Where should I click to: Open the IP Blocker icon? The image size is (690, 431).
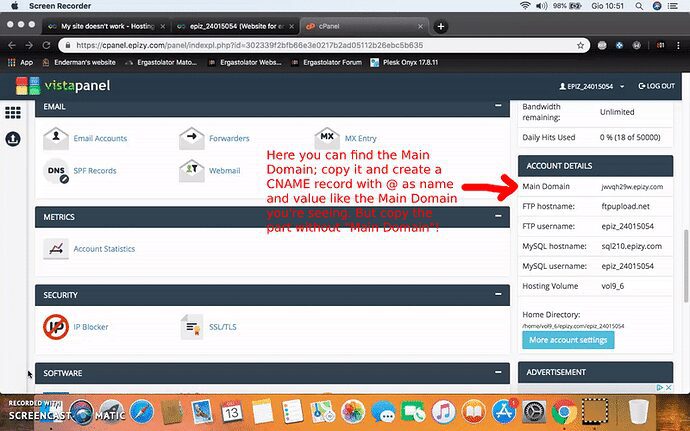pyautogui.click(x=56, y=327)
